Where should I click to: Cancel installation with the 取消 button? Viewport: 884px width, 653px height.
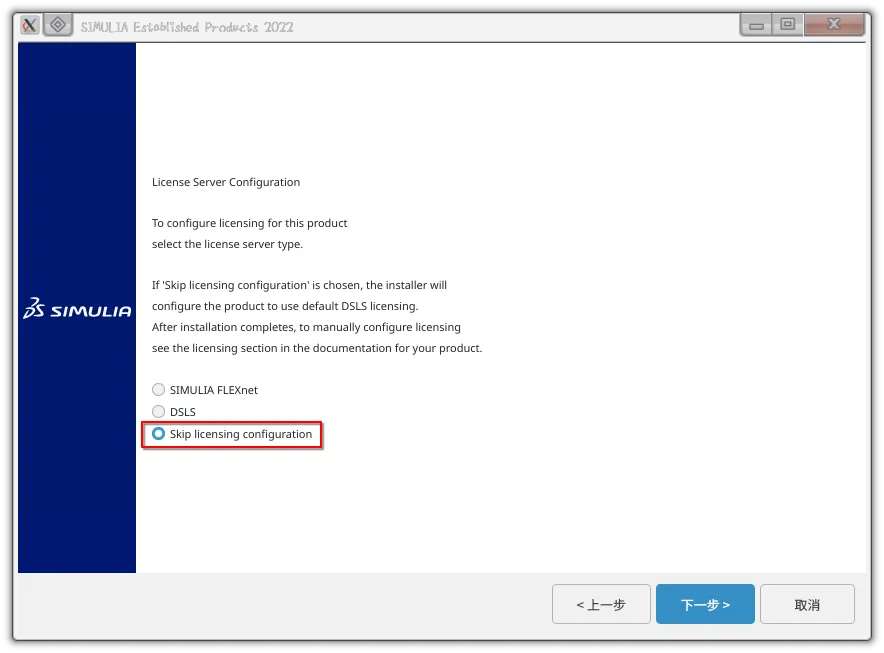tap(807, 605)
